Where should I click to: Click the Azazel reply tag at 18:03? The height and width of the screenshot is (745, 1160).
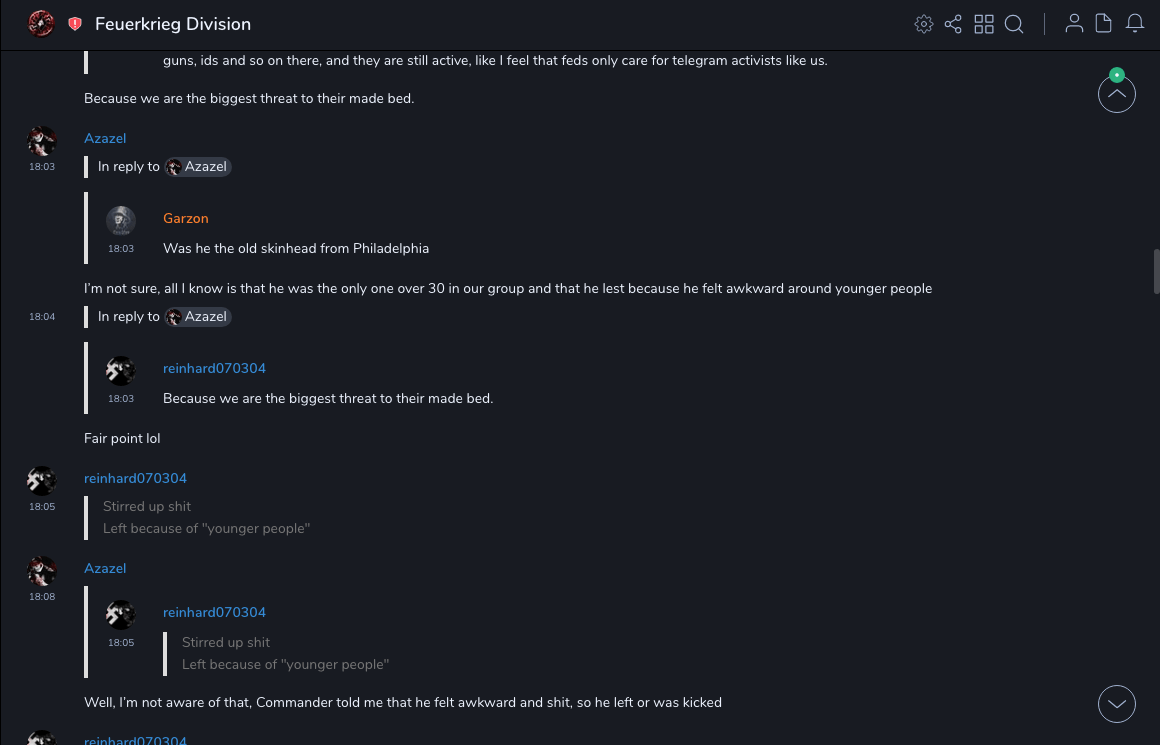198,167
